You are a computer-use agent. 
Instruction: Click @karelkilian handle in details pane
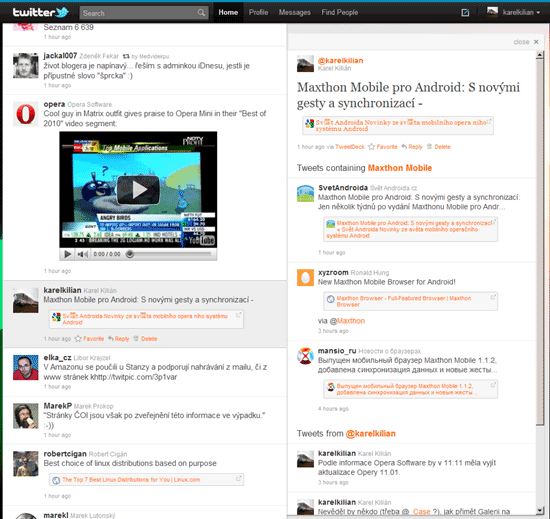tap(340, 60)
